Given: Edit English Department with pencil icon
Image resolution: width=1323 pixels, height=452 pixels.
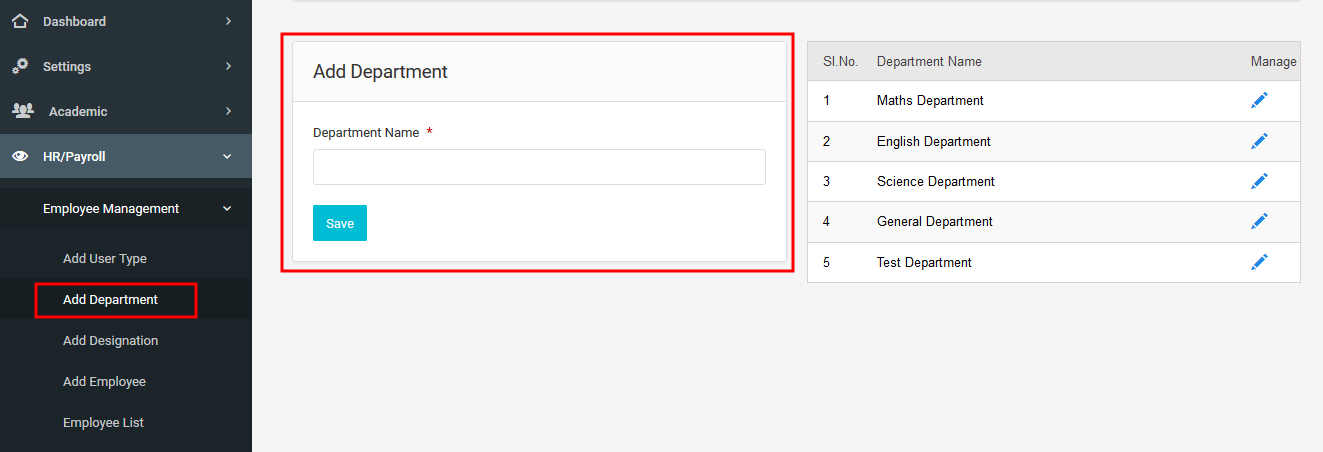Looking at the screenshot, I should click(1259, 141).
